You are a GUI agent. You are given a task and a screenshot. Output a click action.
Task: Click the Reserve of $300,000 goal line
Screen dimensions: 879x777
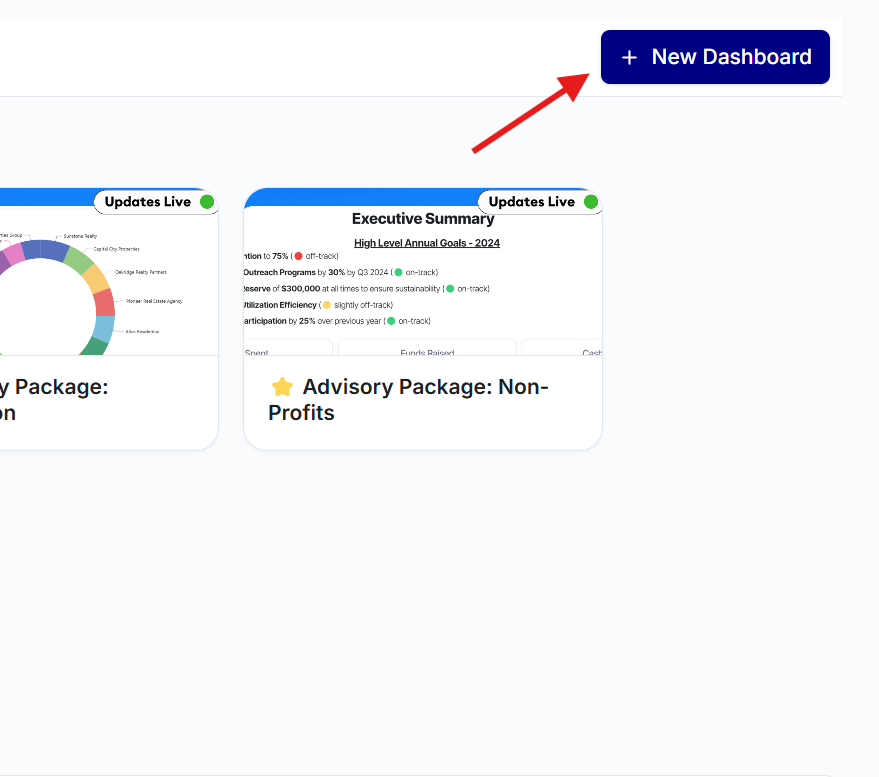[x=367, y=289]
